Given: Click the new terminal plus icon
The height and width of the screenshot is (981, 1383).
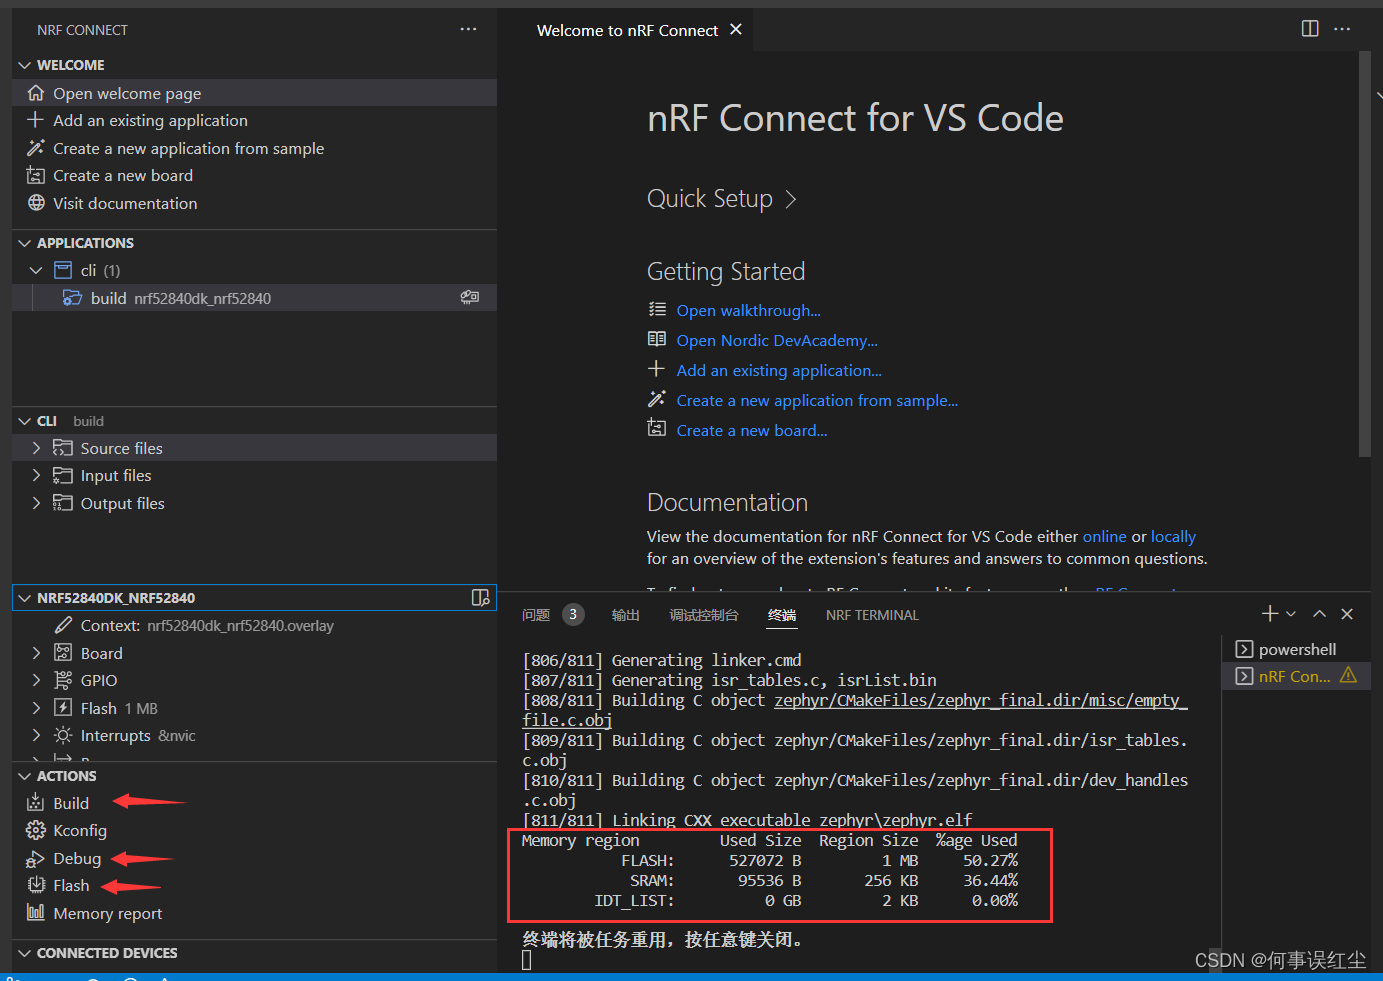Looking at the screenshot, I should [x=1270, y=613].
